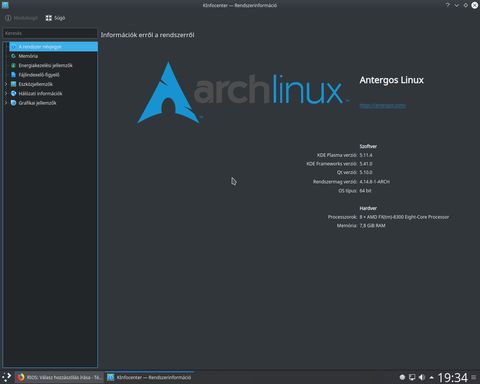
Task: Switch to the Firefox taskbar window
Action: point(59,377)
